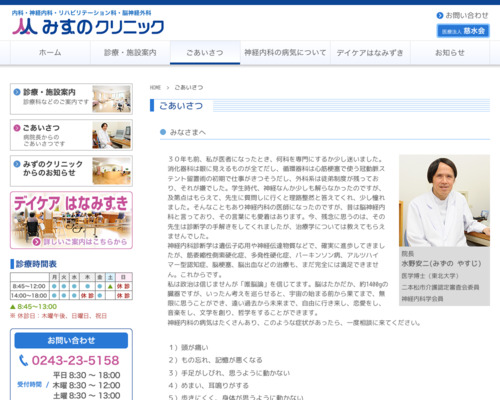Click the 神経内科学会員 line

pos(422,299)
